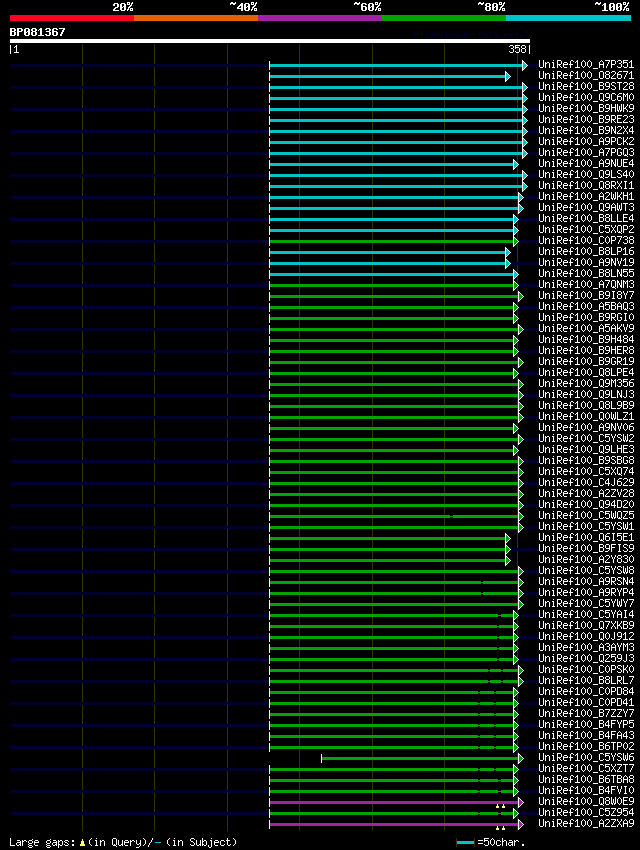Click the arrowhead ending the UniRef100_B9I8Y7 bar

(521, 297)
